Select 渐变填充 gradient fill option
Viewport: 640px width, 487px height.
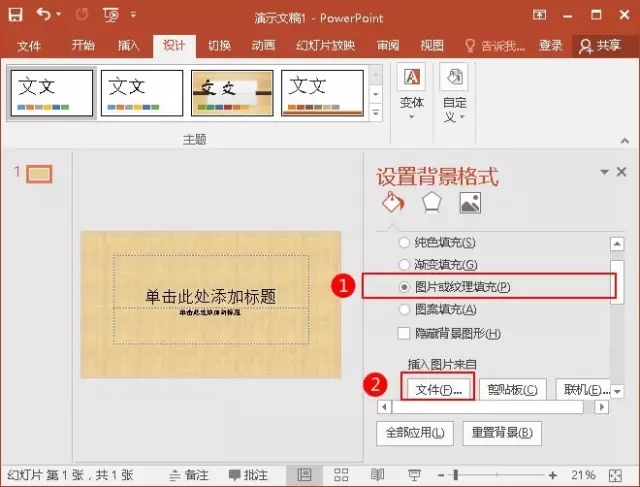click(x=404, y=265)
